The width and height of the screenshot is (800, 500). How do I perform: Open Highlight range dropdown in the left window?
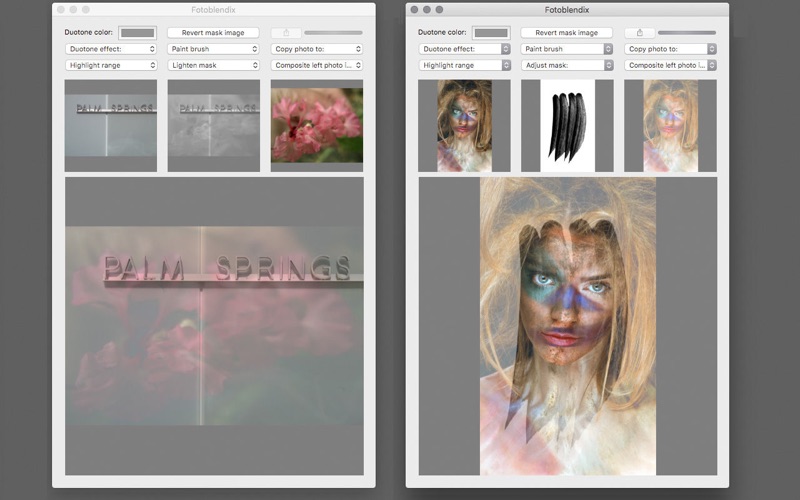(x=111, y=65)
